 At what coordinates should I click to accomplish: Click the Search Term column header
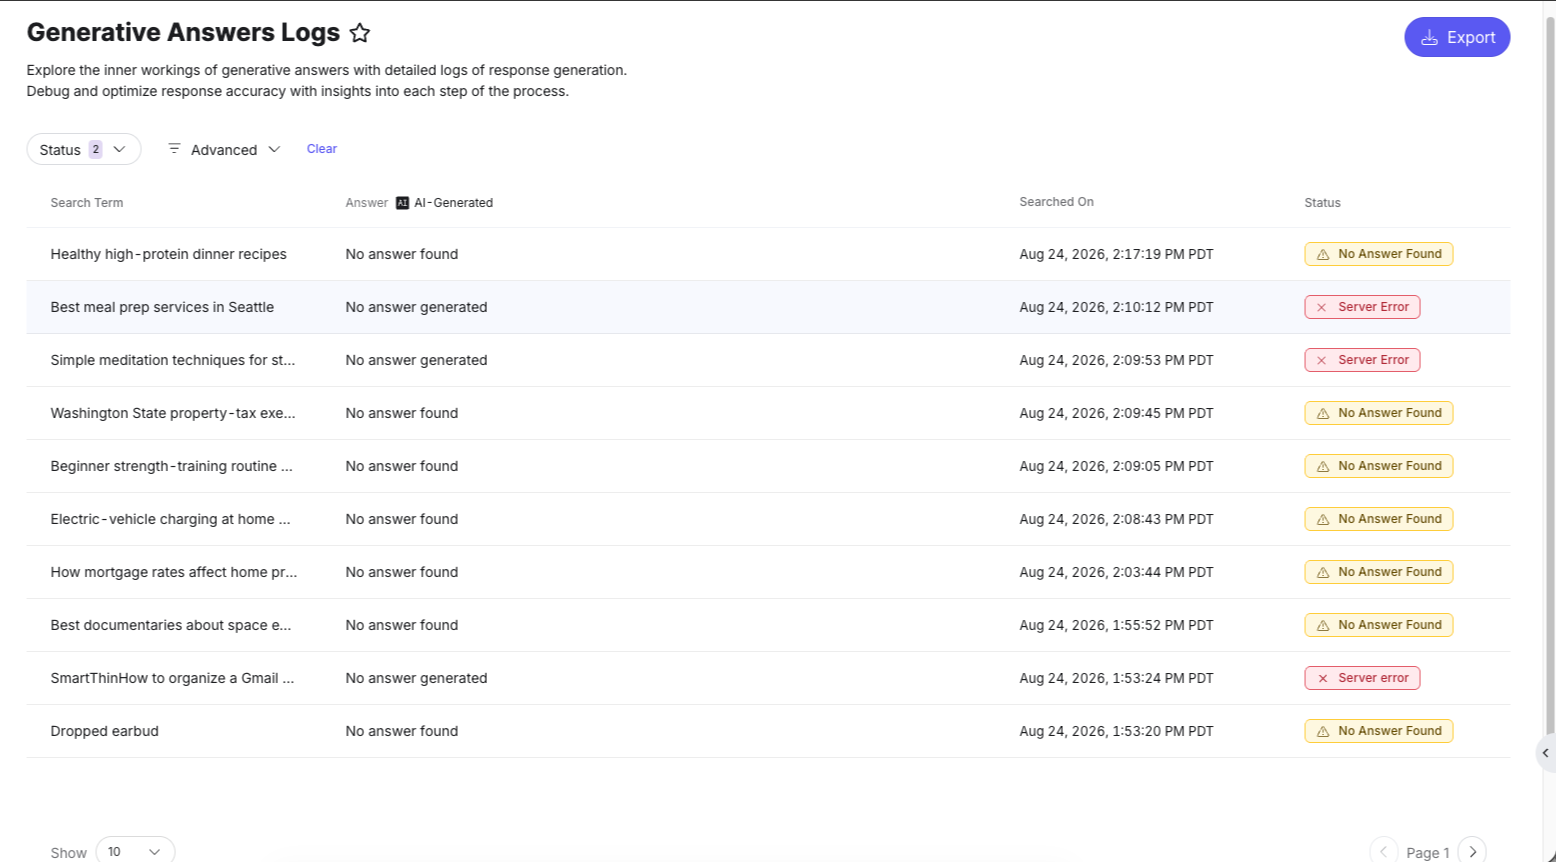tap(87, 203)
